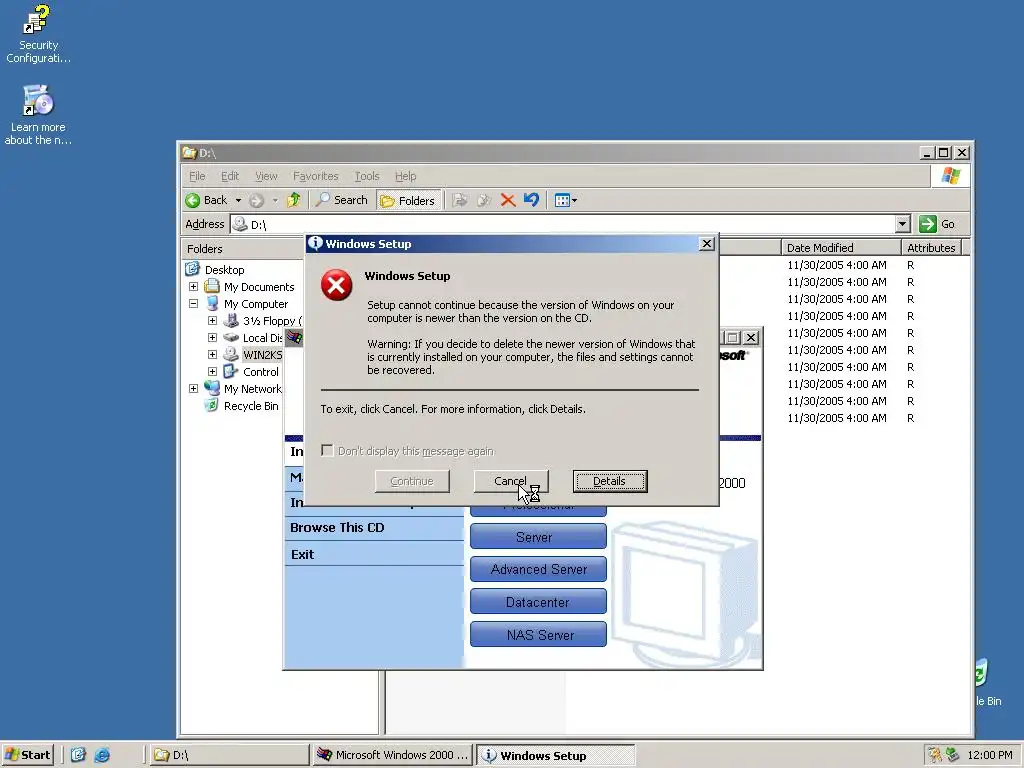Open the Address bar dropdown arrow

903,224
